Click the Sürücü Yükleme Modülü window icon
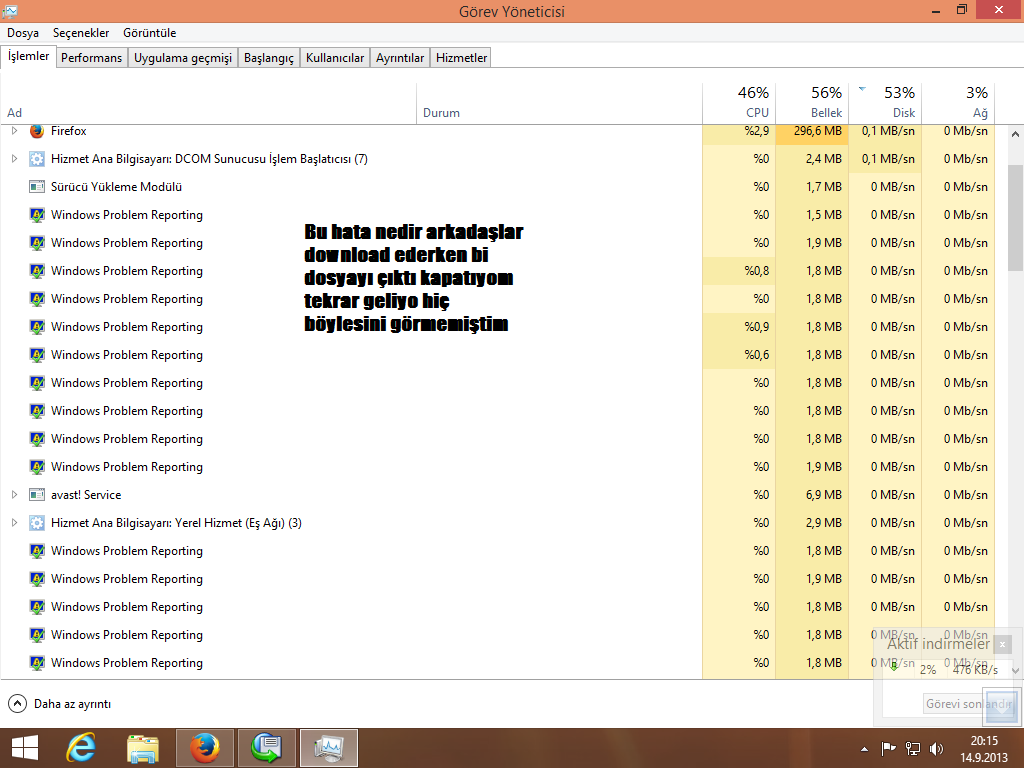The height and width of the screenshot is (768, 1024). 37,187
